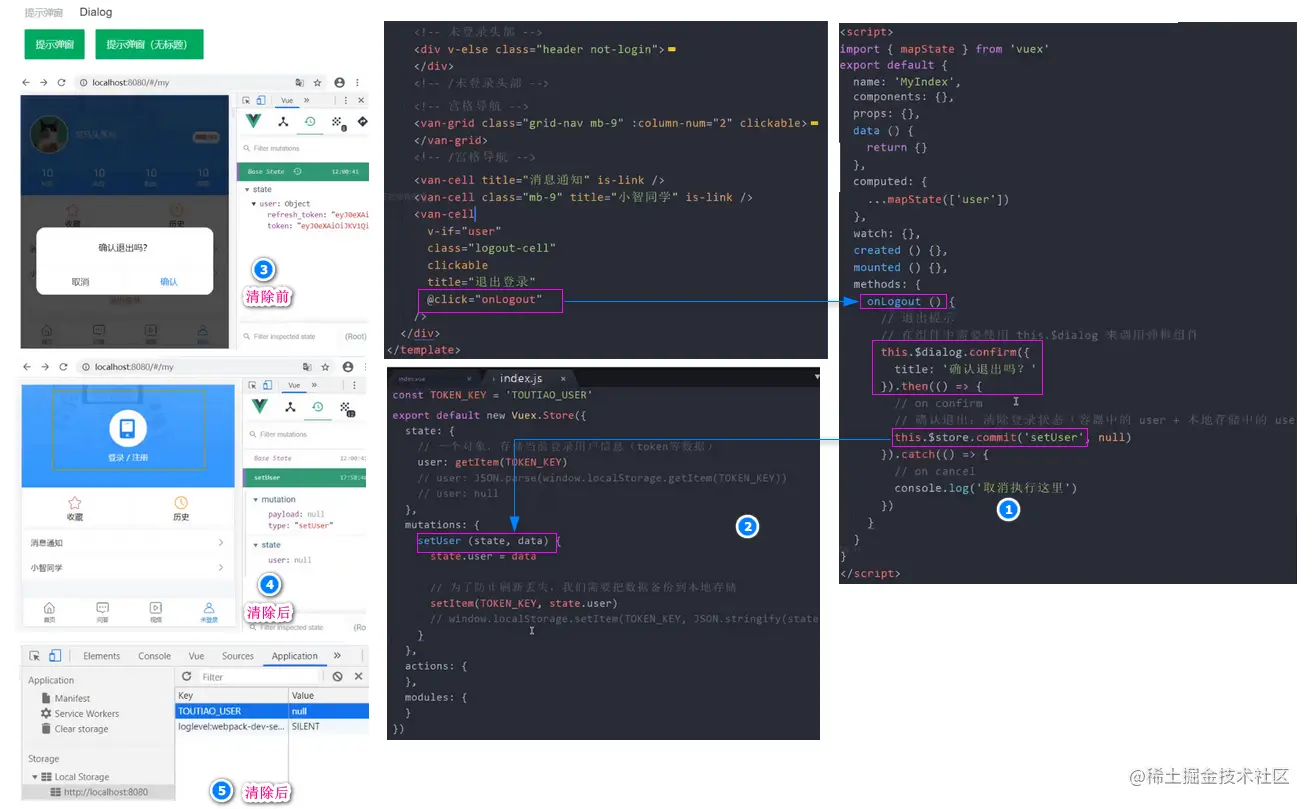Open Vuex time-travel tab beside the logout dialog
This screenshot has height=809, width=1312.
tap(310, 122)
